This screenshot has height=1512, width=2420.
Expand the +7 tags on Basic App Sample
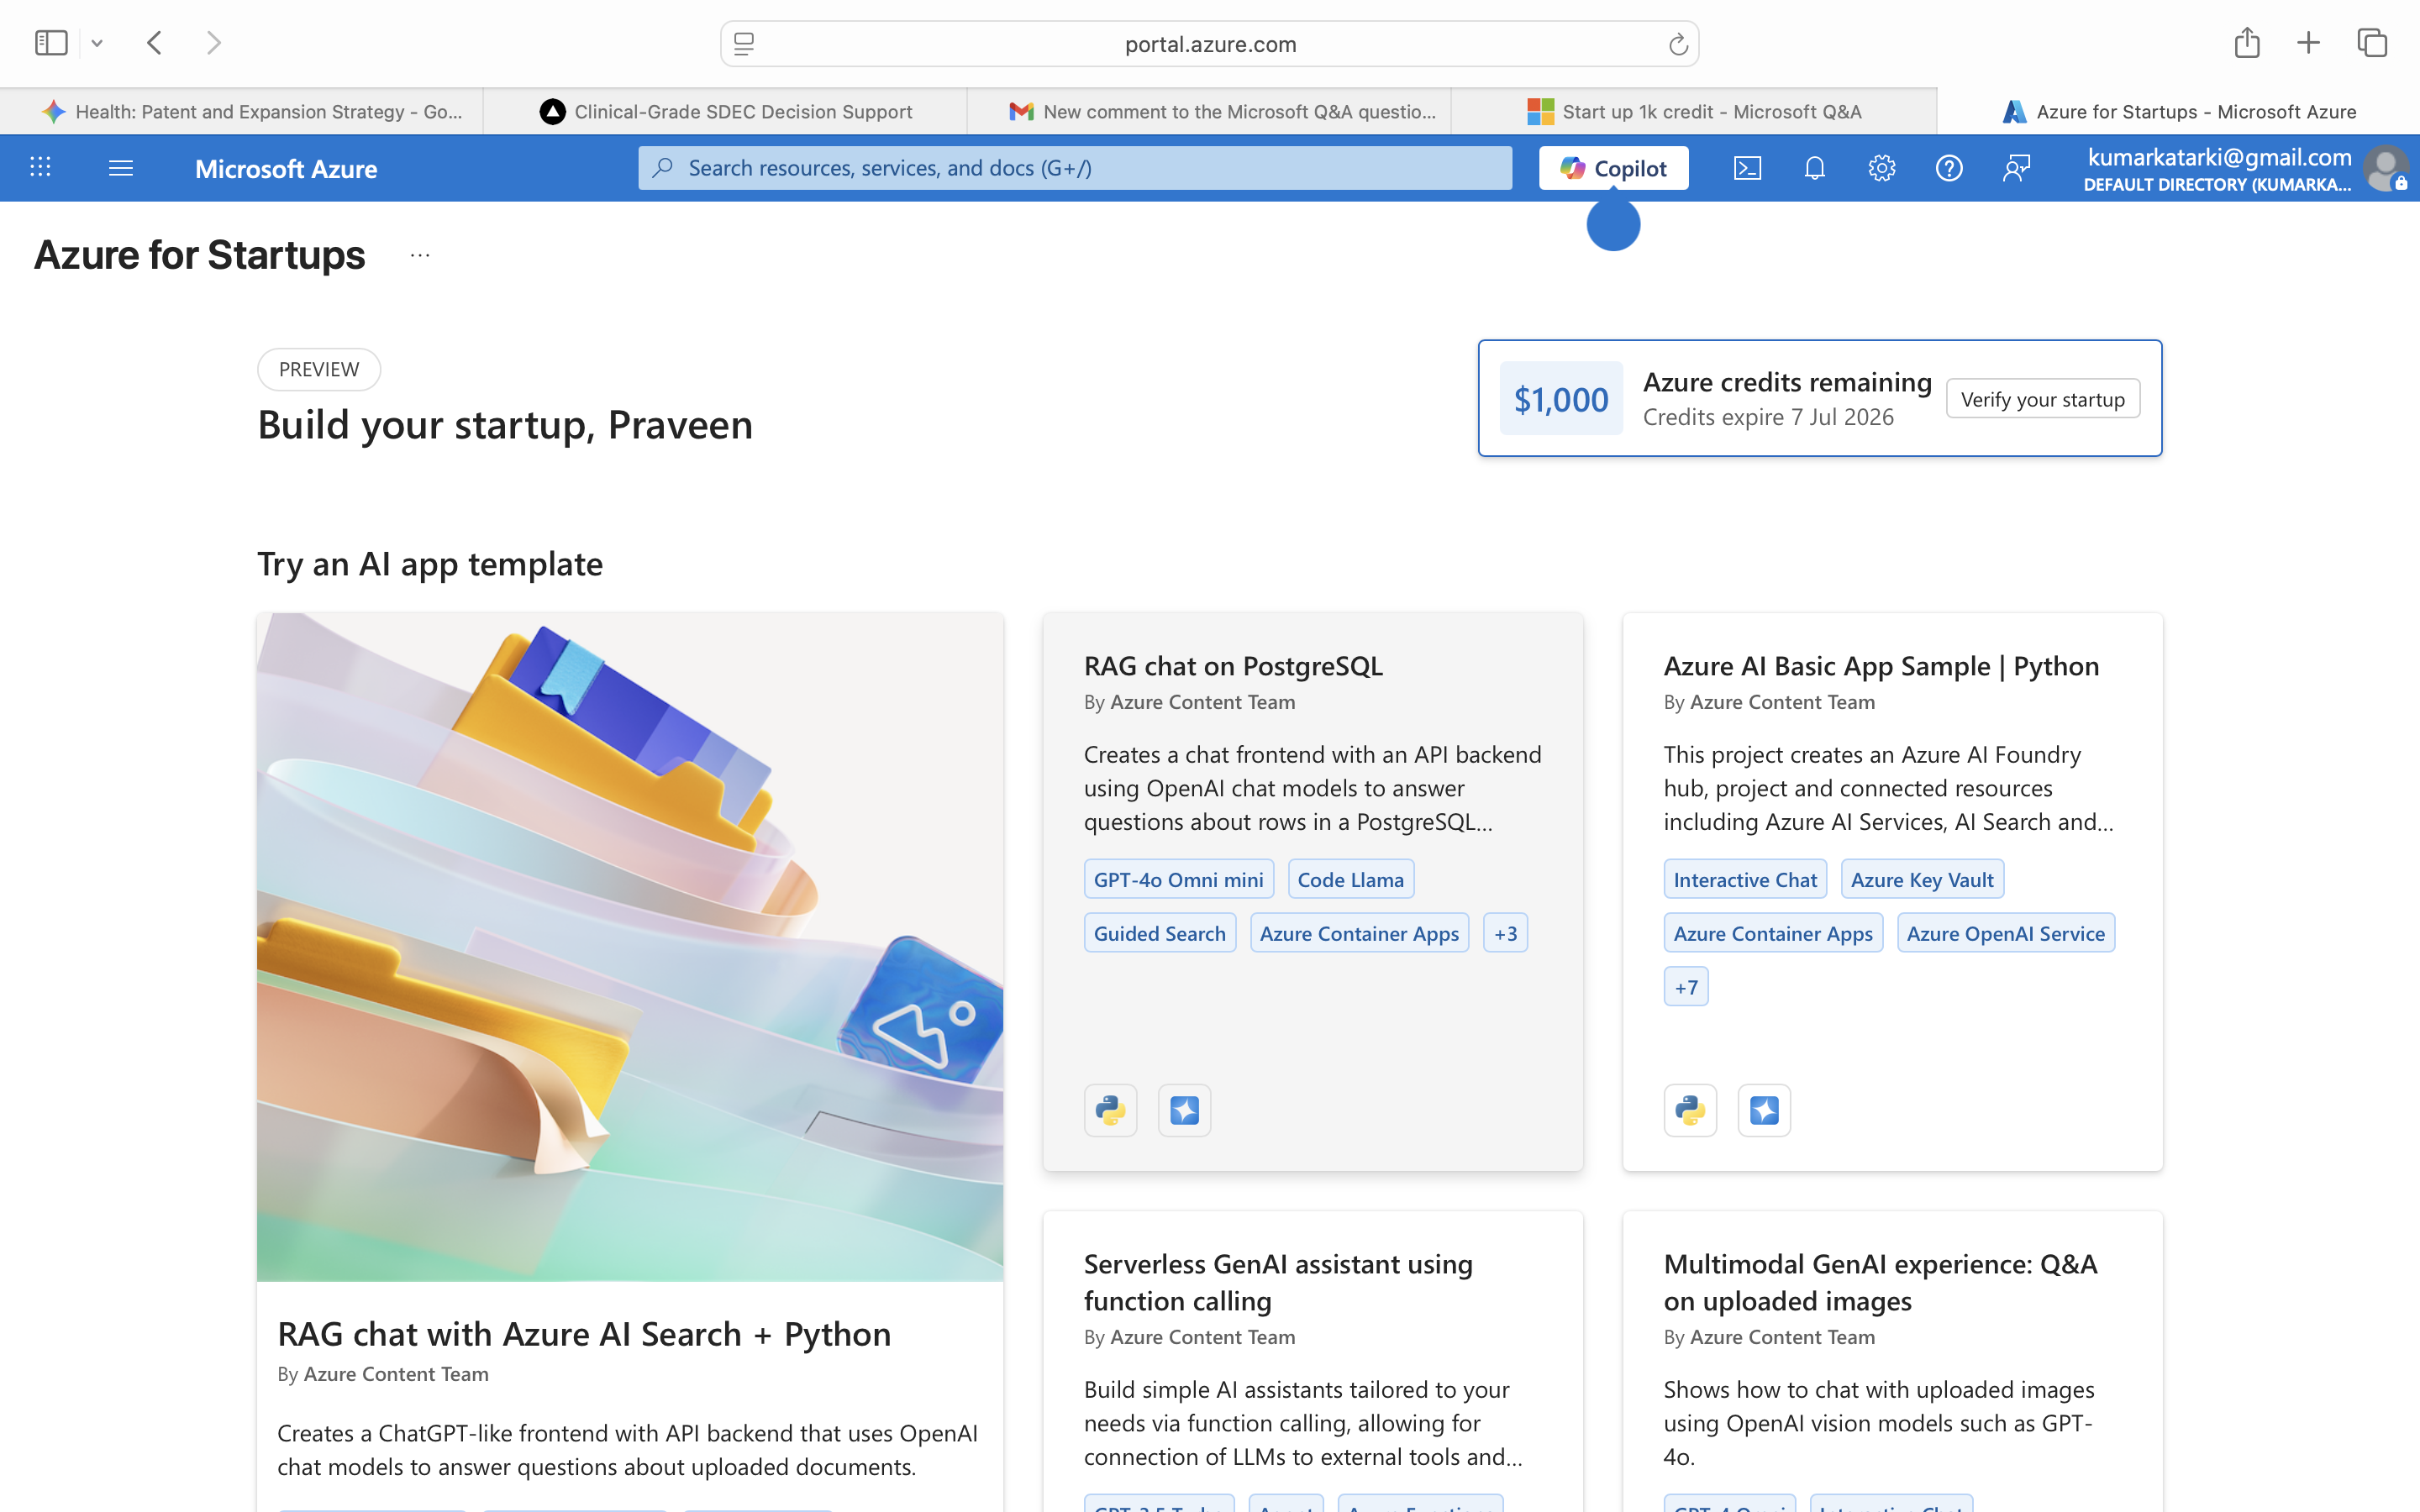point(1686,987)
